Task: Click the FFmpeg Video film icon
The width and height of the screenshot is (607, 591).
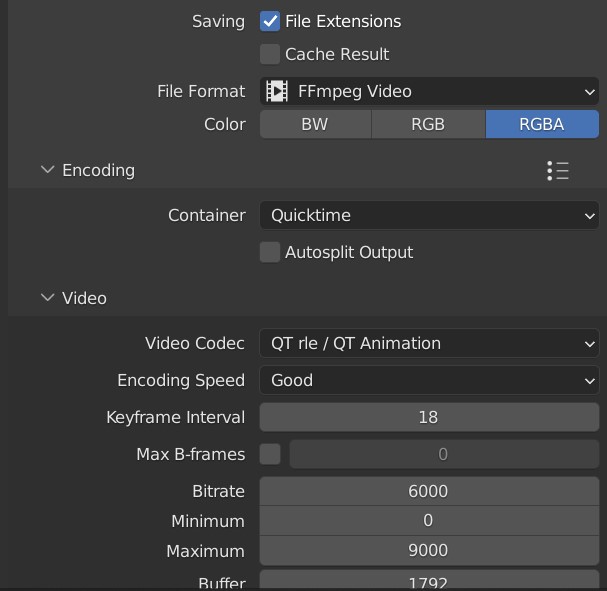Action: point(277,91)
